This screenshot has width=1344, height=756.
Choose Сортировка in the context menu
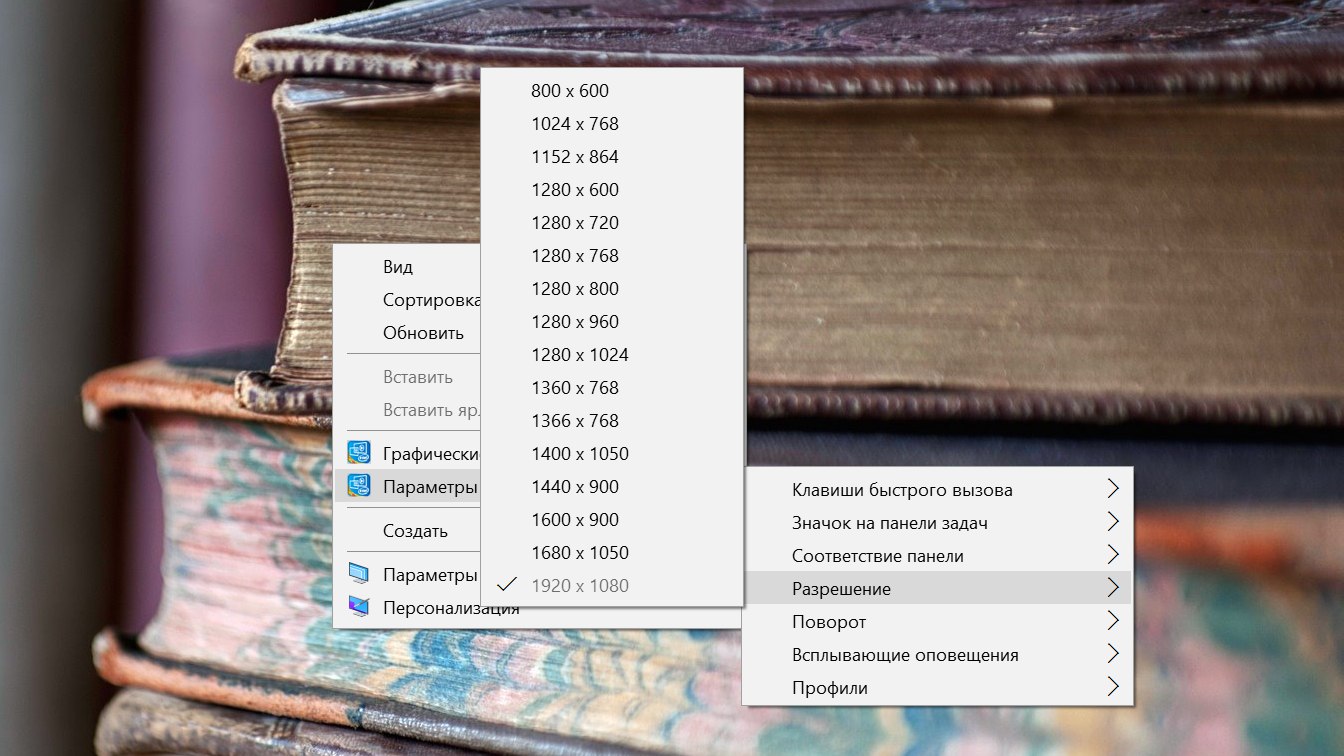(x=432, y=300)
